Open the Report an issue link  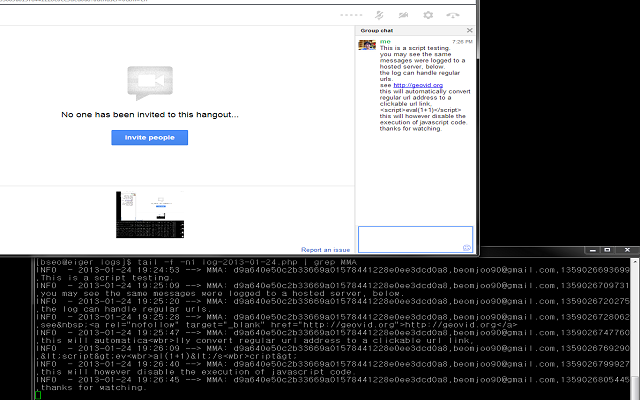click(x=325, y=250)
